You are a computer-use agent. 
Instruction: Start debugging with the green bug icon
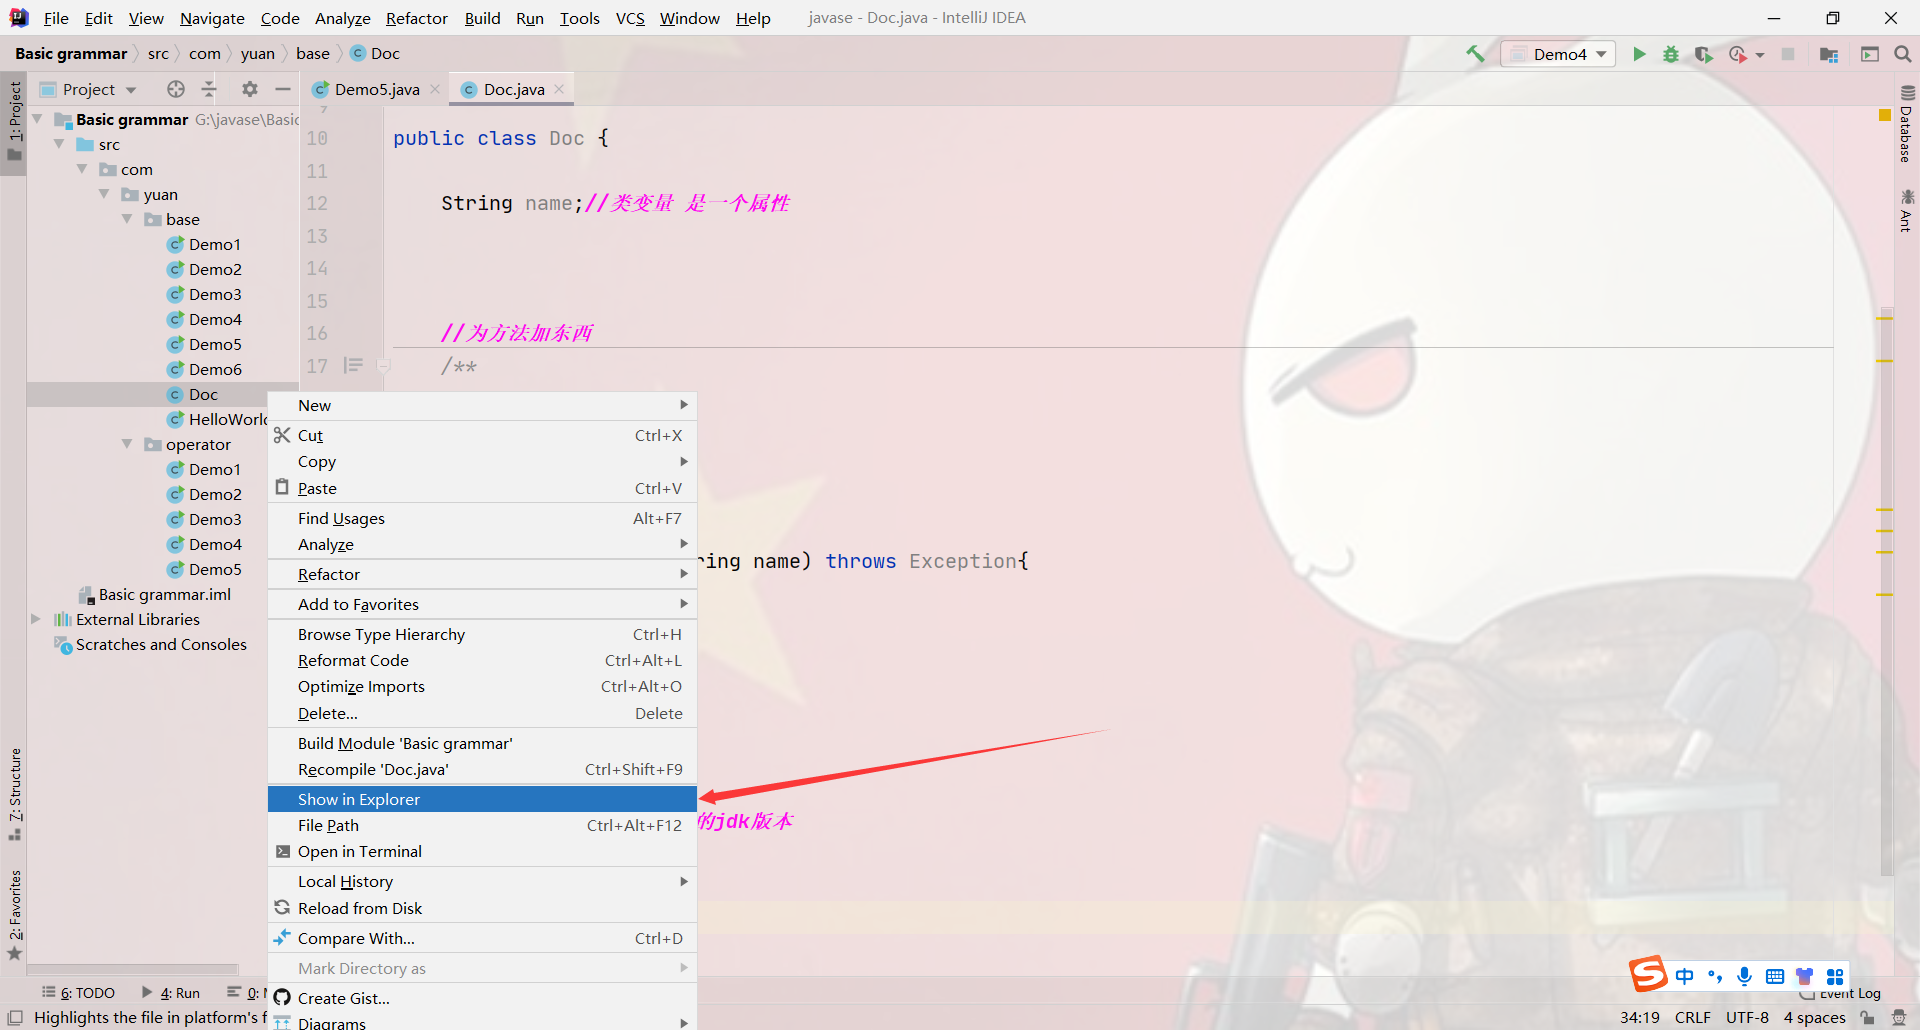point(1671,54)
